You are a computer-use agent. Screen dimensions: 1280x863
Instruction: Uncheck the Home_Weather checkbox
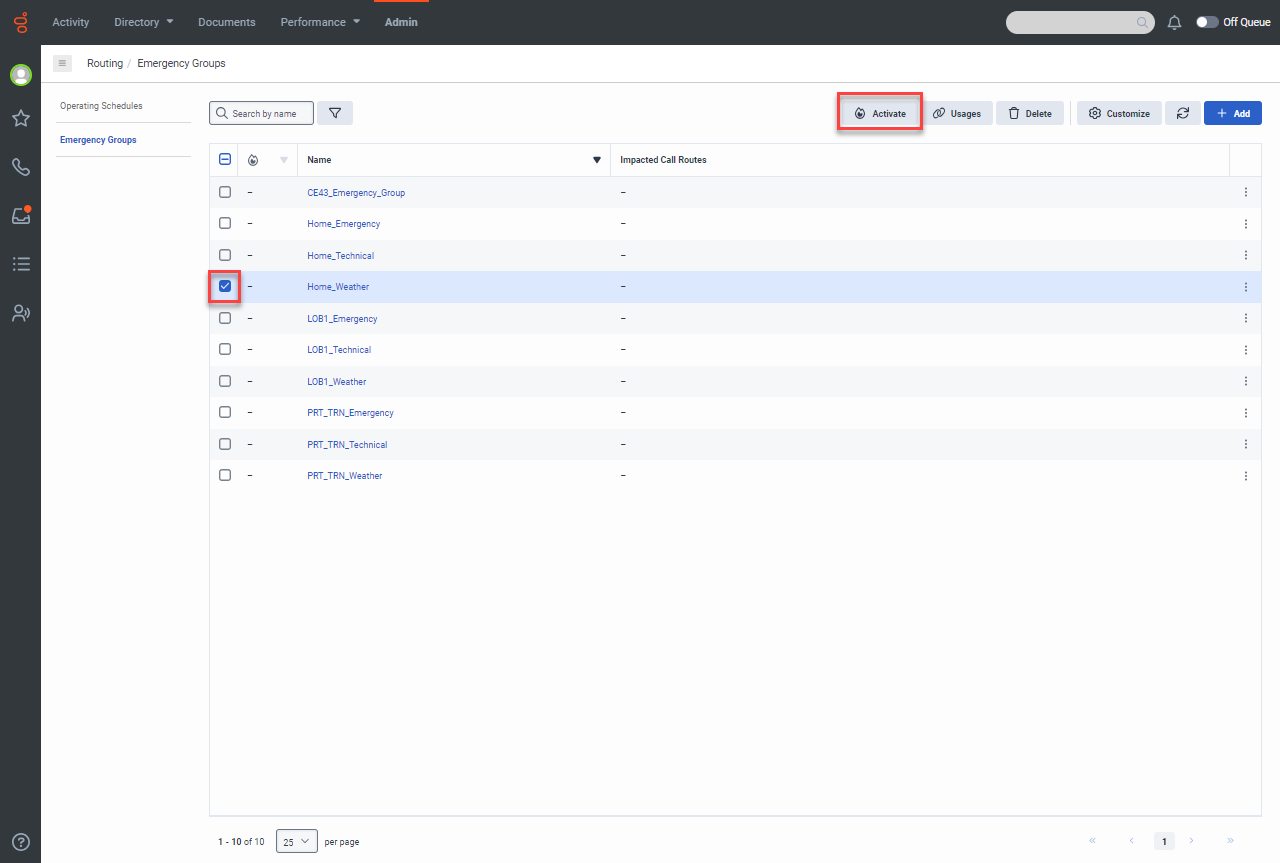point(225,286)
